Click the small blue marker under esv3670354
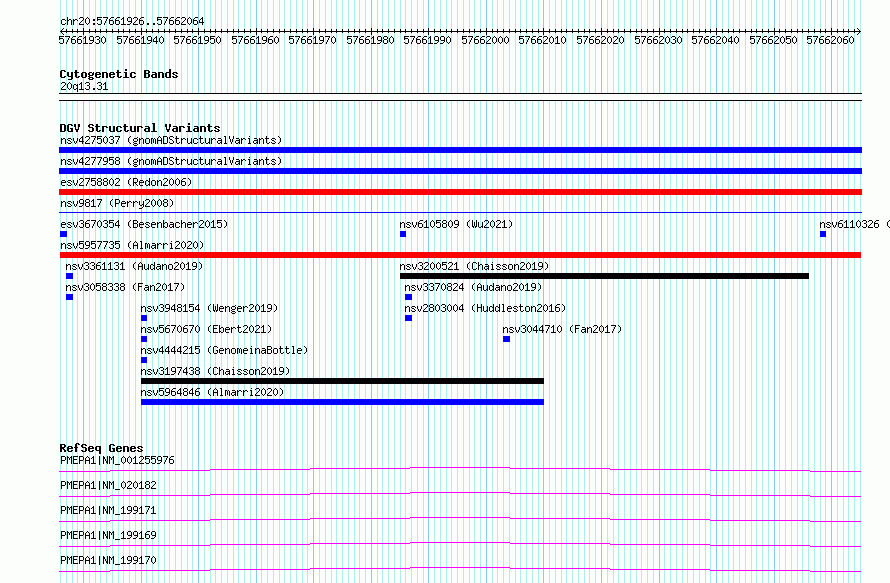The image size is (890, 583). click(x=64, y=234)
